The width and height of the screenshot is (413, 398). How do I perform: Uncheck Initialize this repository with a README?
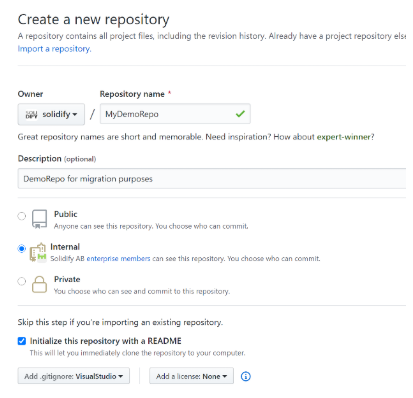(22, 341)
